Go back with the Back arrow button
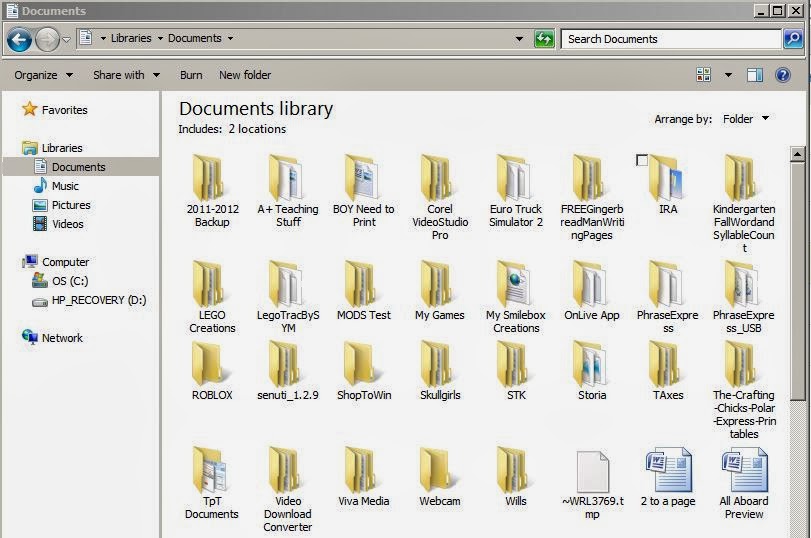Viewport: 811px width, 538px height. (19, 39)
